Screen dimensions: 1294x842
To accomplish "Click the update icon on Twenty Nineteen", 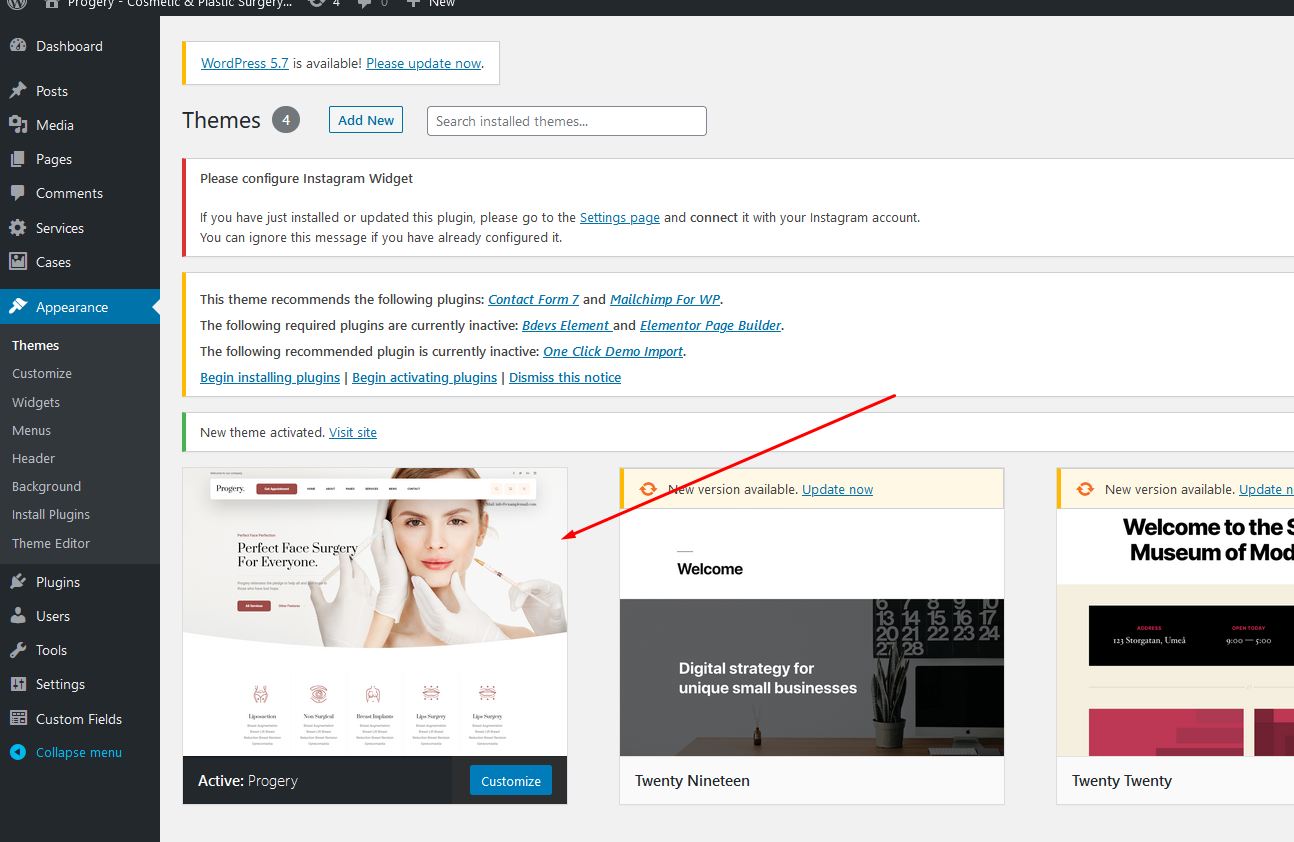I will tap(648, 489).
